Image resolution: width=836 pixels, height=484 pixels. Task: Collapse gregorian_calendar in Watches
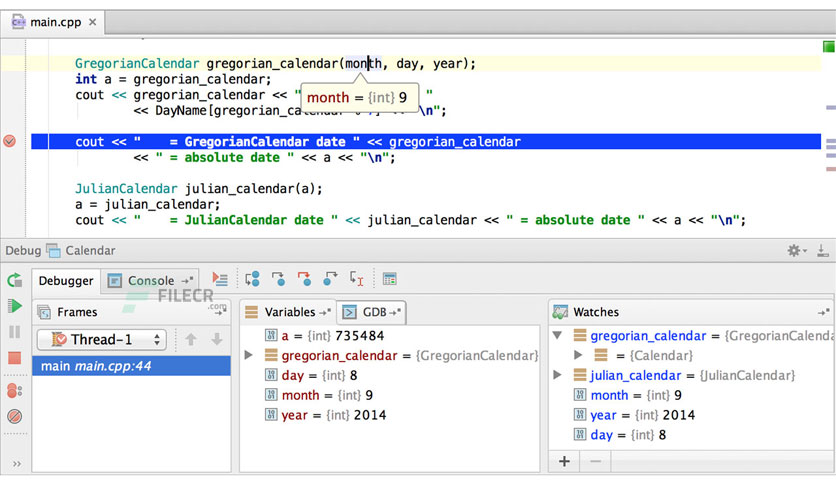[558, 335]
